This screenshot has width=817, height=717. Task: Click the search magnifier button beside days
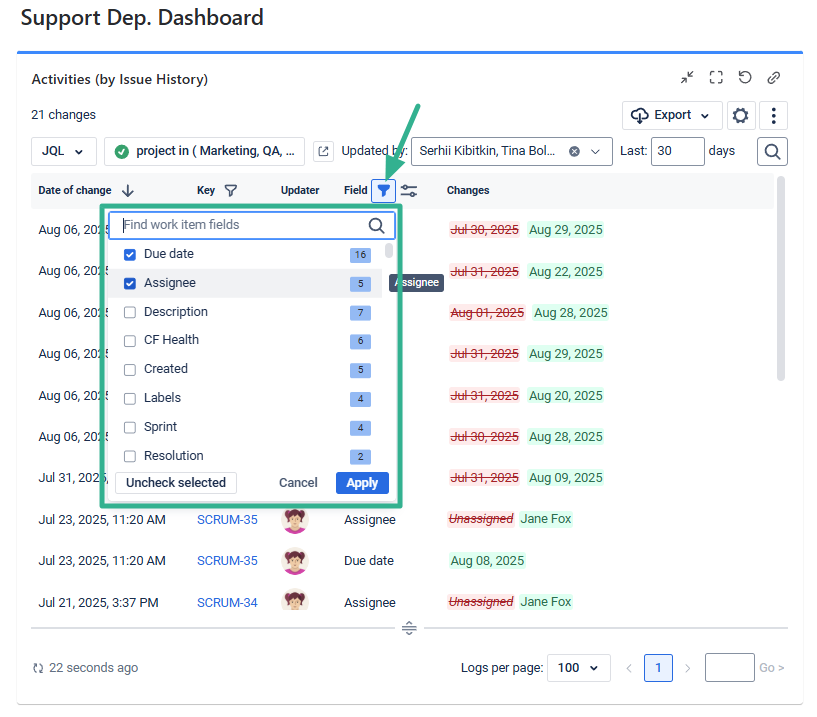point(772,151)
